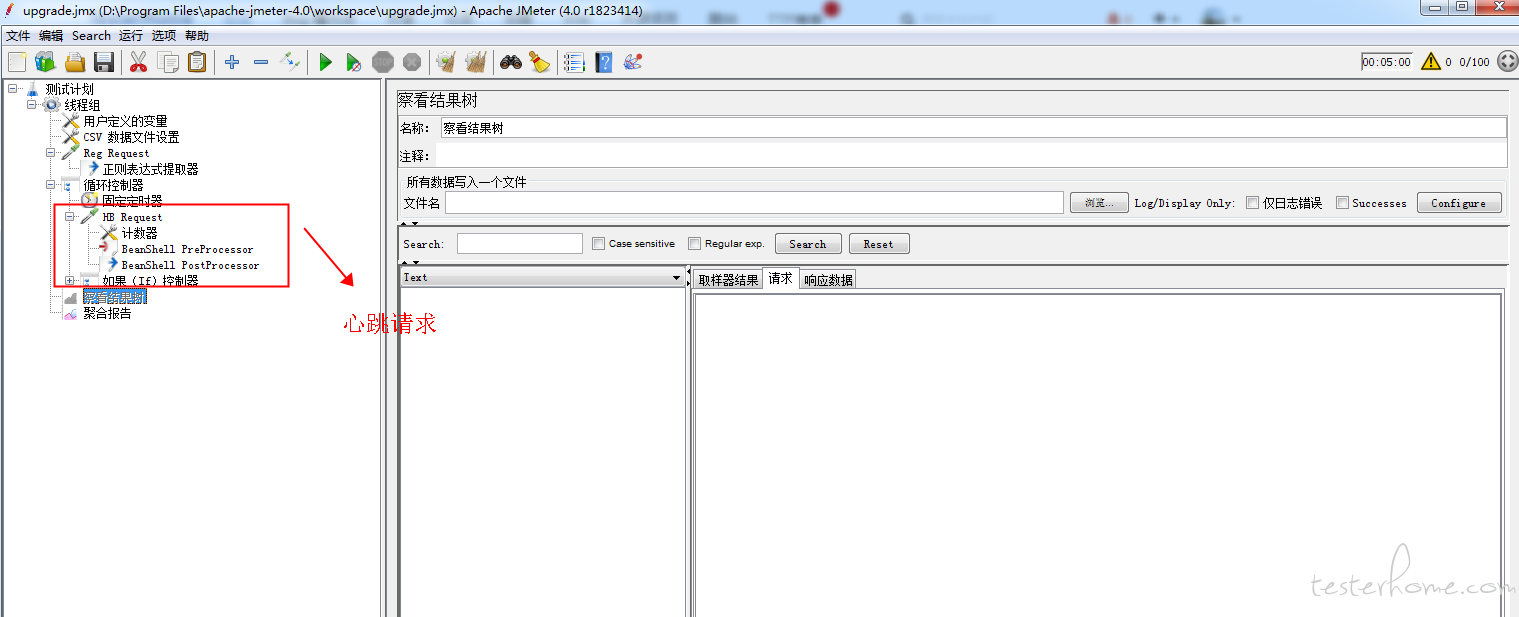Select 计数器 in the tree
This screenshot has height=617, width=1519.
click(x=139, y=233)
